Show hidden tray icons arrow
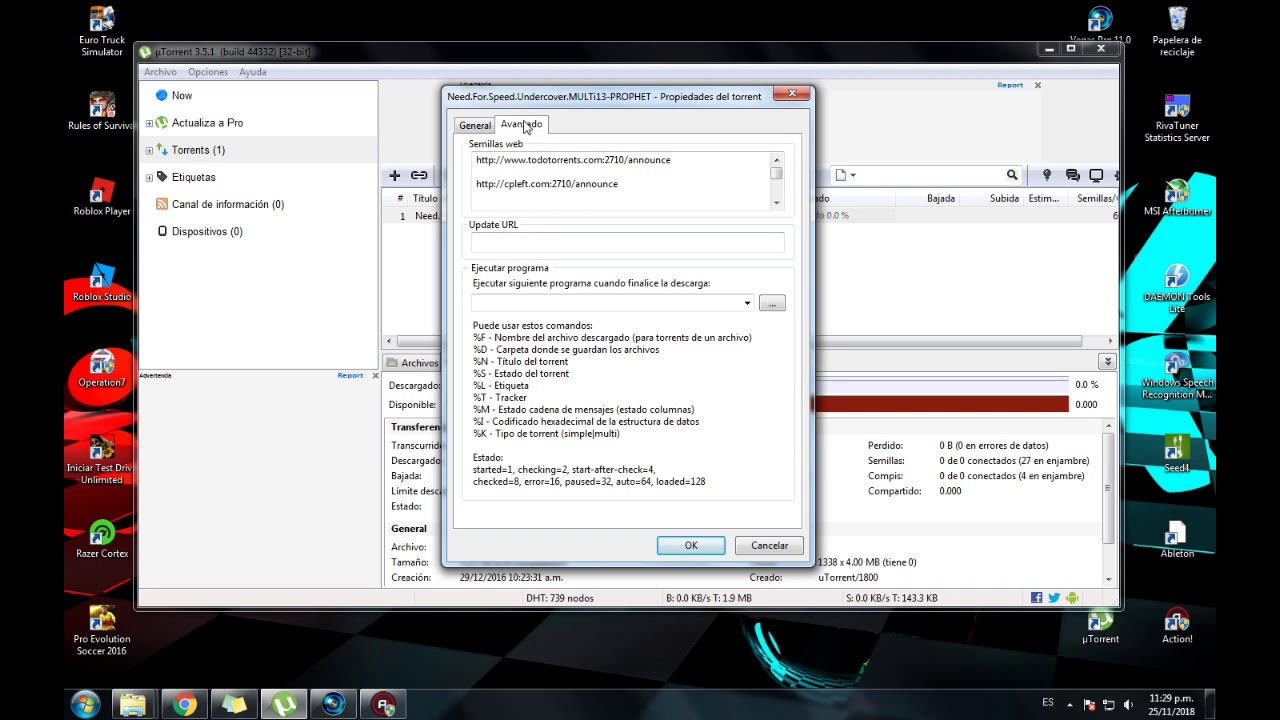Viewport: 1280px width, 720px height. point(1070,704)
